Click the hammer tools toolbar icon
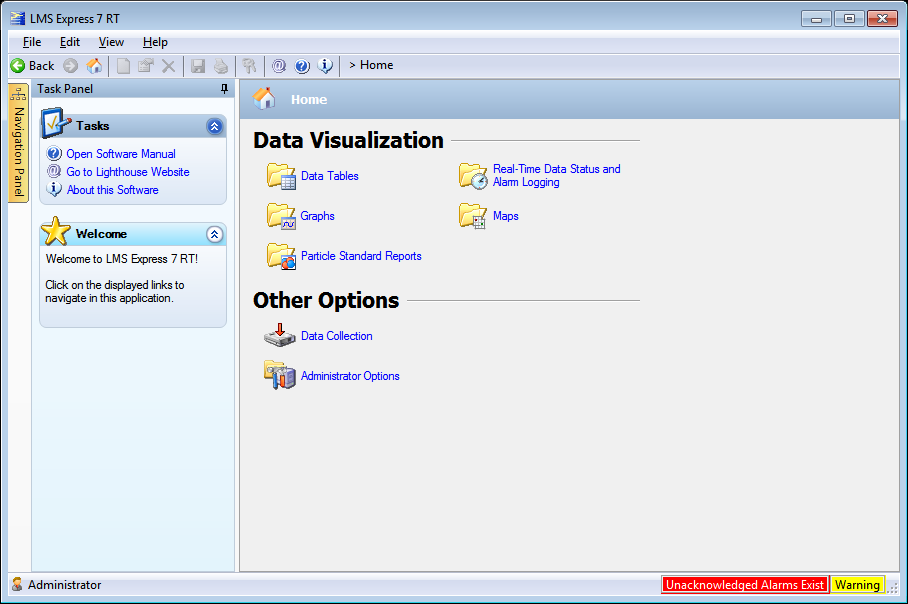This screenshot has height=604, width=908. point(250,66)
